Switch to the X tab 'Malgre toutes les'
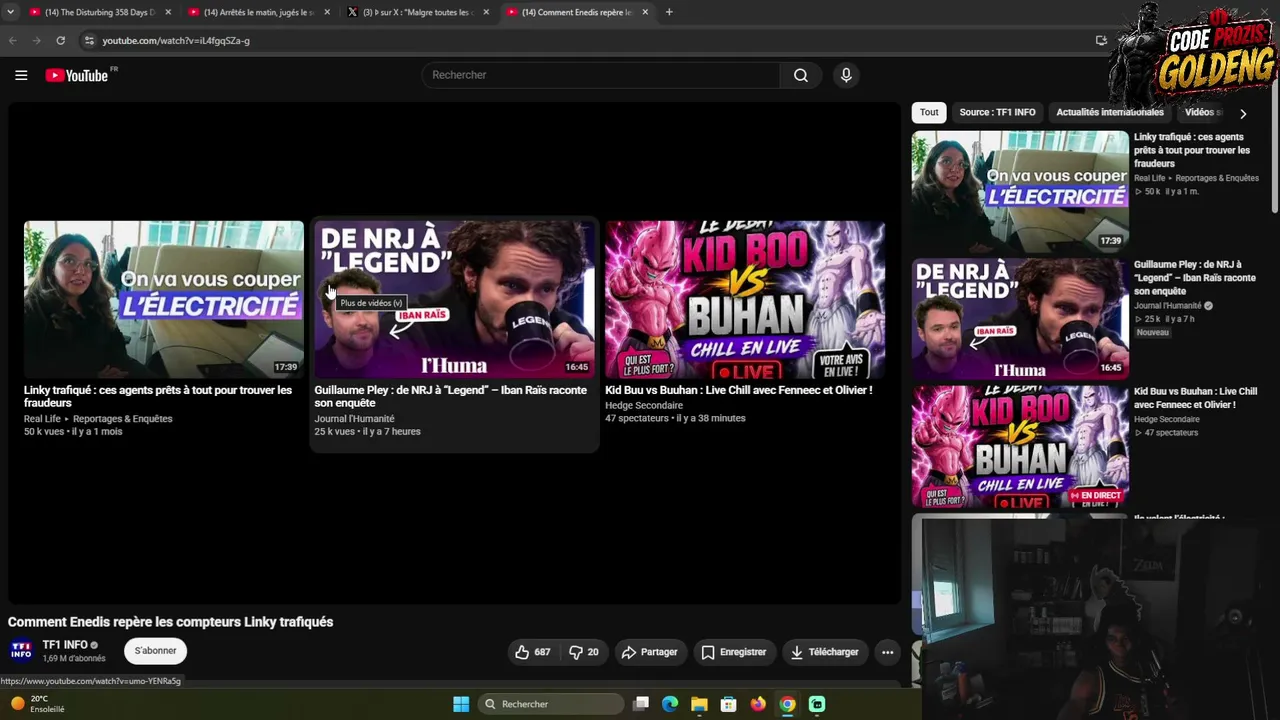 click(x=418, y=12)
